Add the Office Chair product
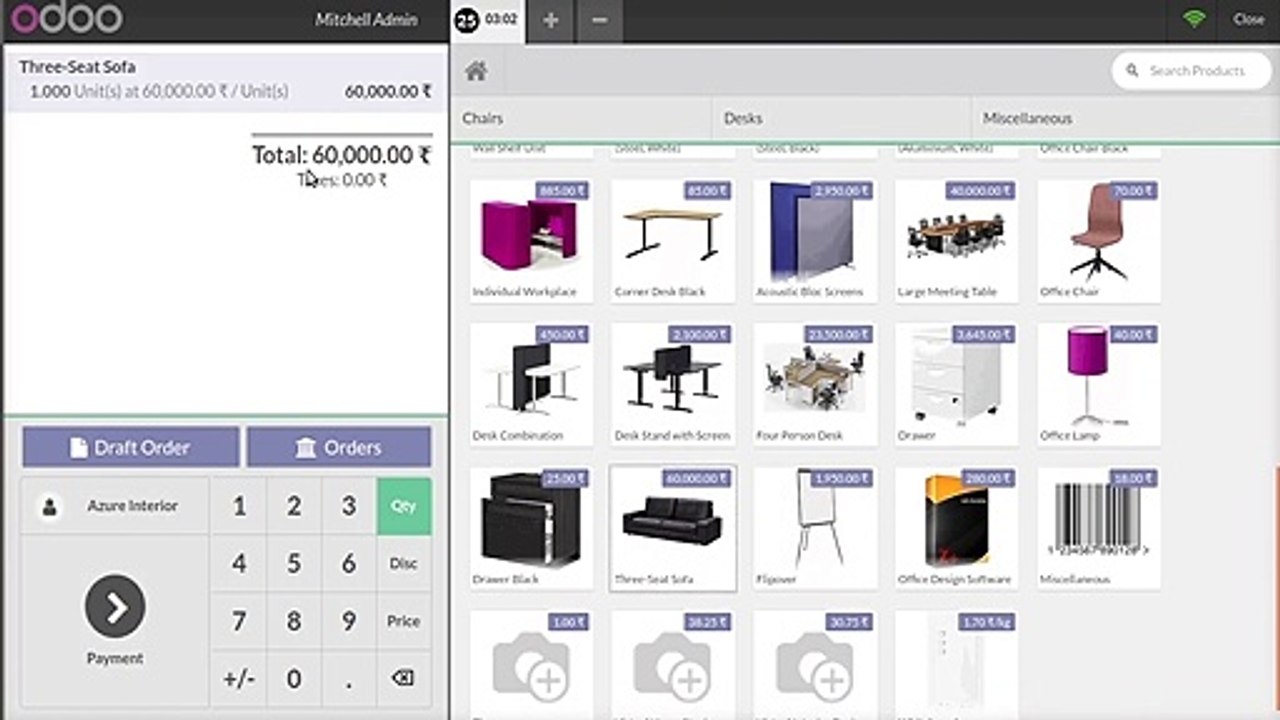The image size is (1280, 720). pyautogui.click(x=1099, y=241)
